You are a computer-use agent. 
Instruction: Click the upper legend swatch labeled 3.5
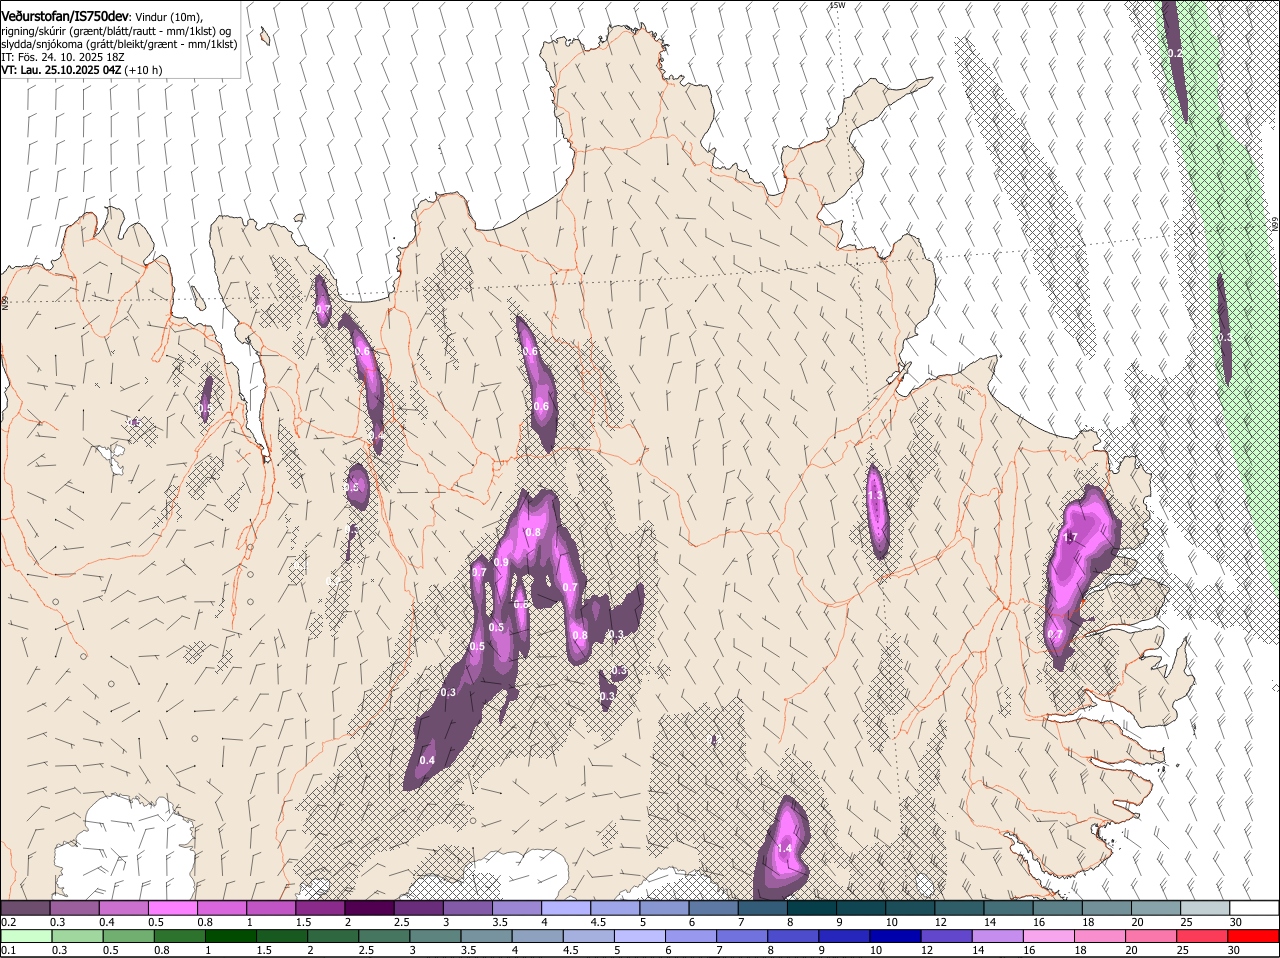[x=516, y=908]
